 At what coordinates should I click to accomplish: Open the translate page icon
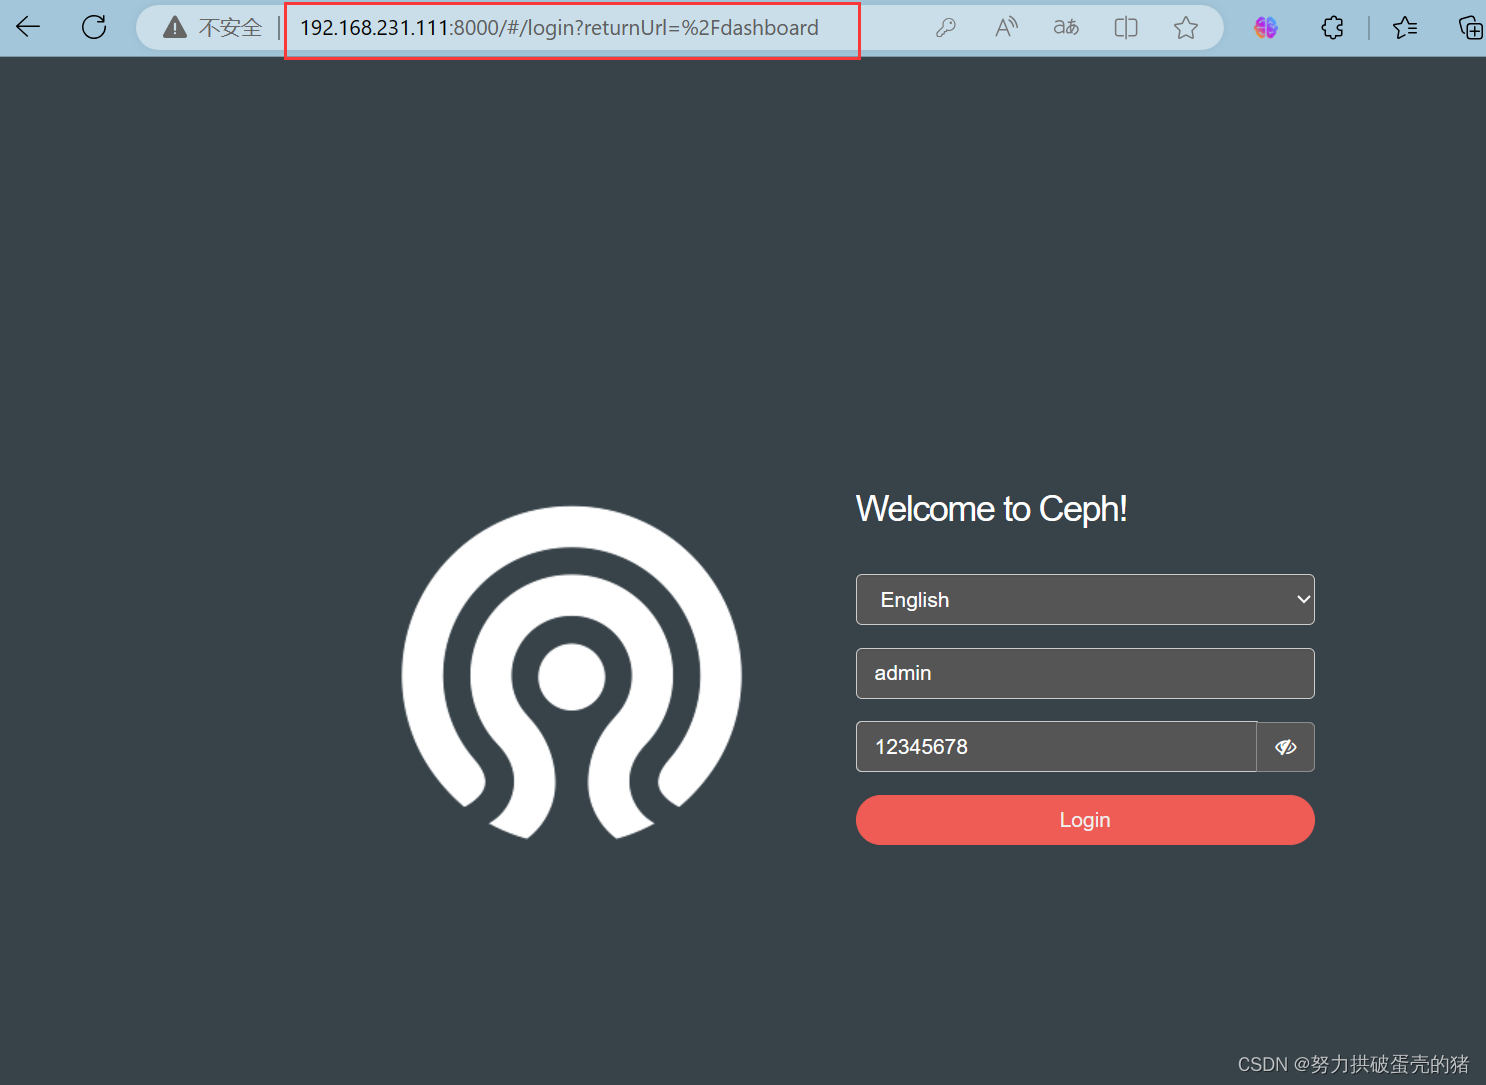(1066, 28)
